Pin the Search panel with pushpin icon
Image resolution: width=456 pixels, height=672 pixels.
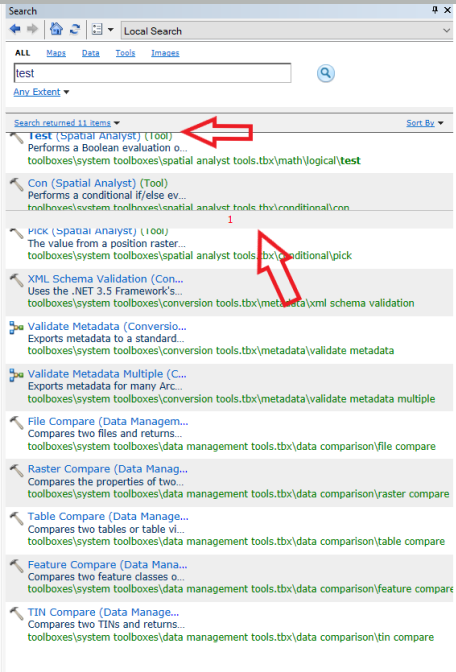point(435,9)
